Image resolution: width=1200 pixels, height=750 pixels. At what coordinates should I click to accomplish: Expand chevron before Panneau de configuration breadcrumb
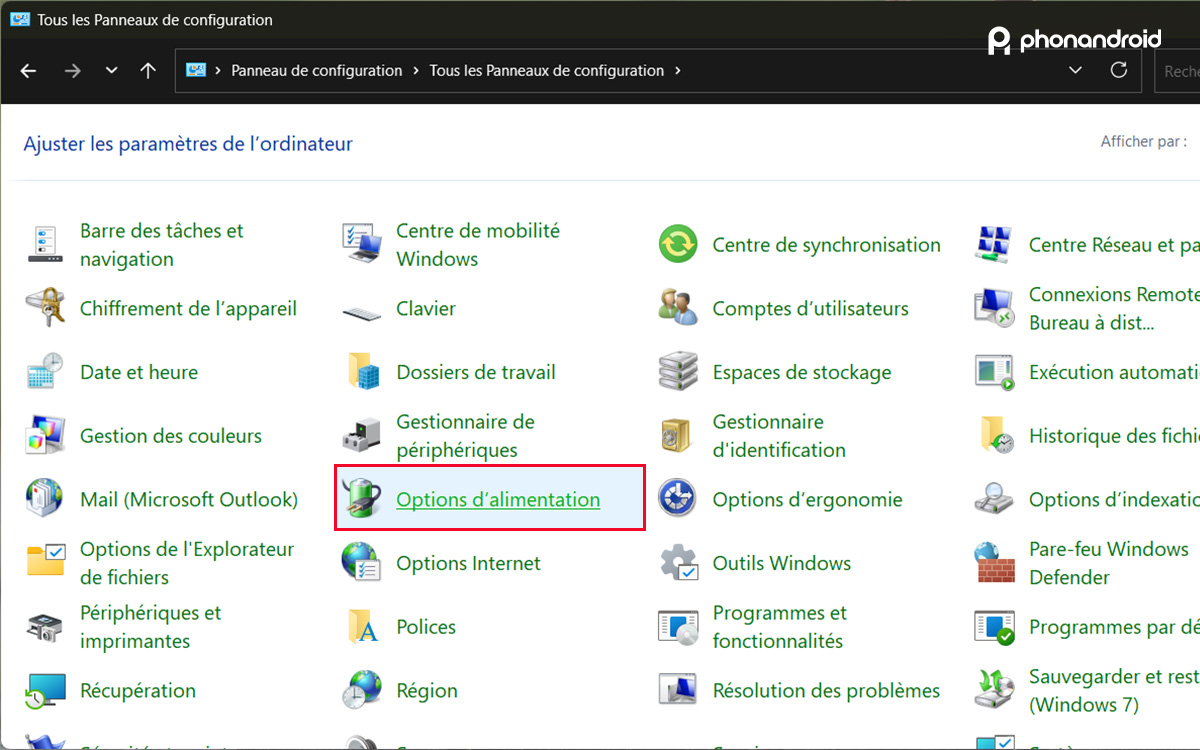217,71
